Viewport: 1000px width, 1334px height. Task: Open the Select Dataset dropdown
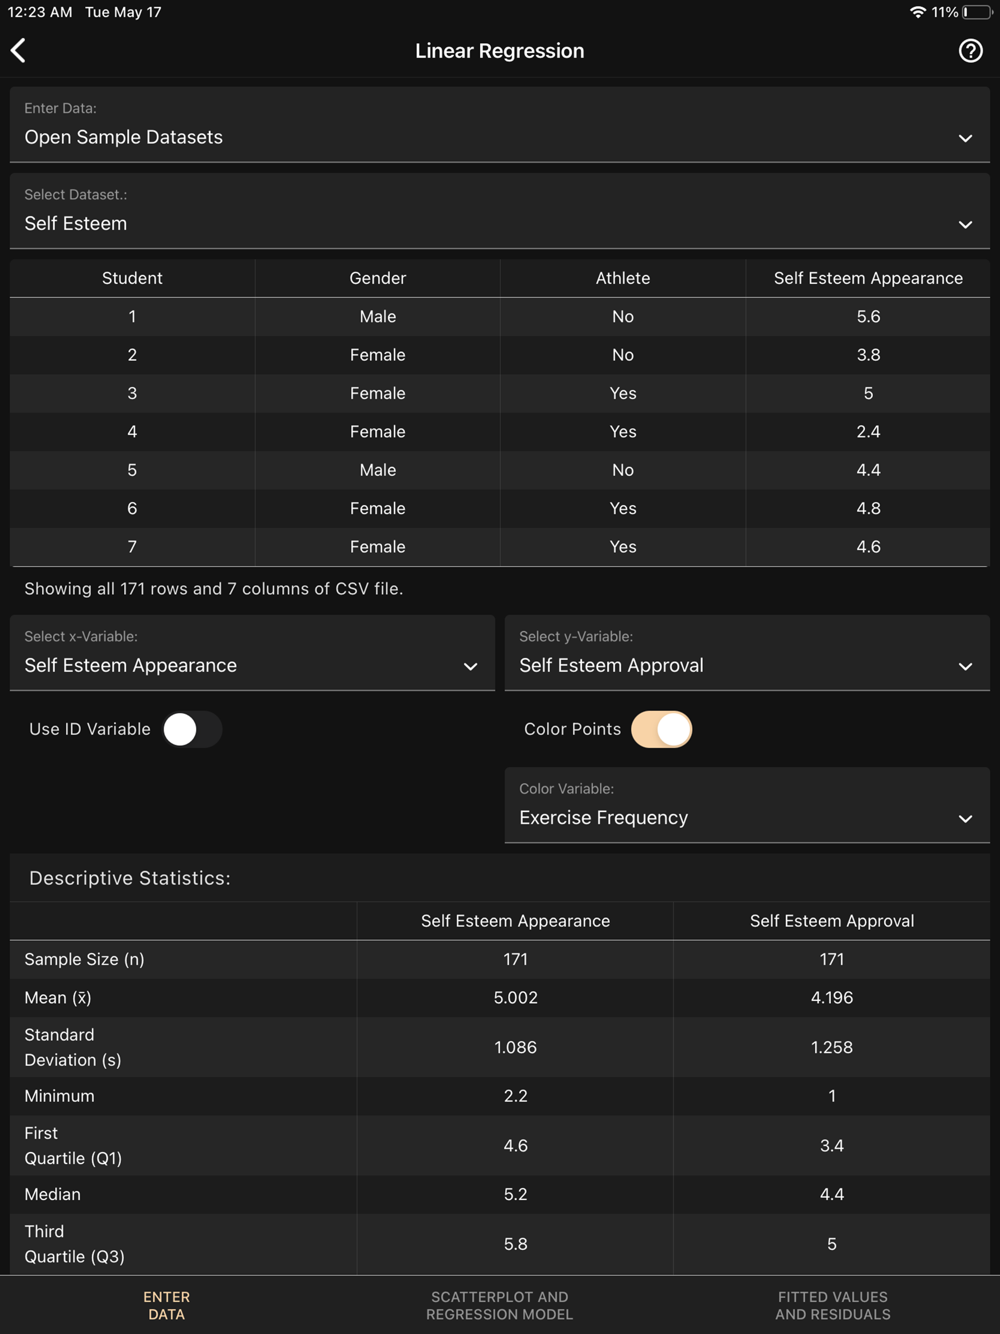tap(499, 211)
